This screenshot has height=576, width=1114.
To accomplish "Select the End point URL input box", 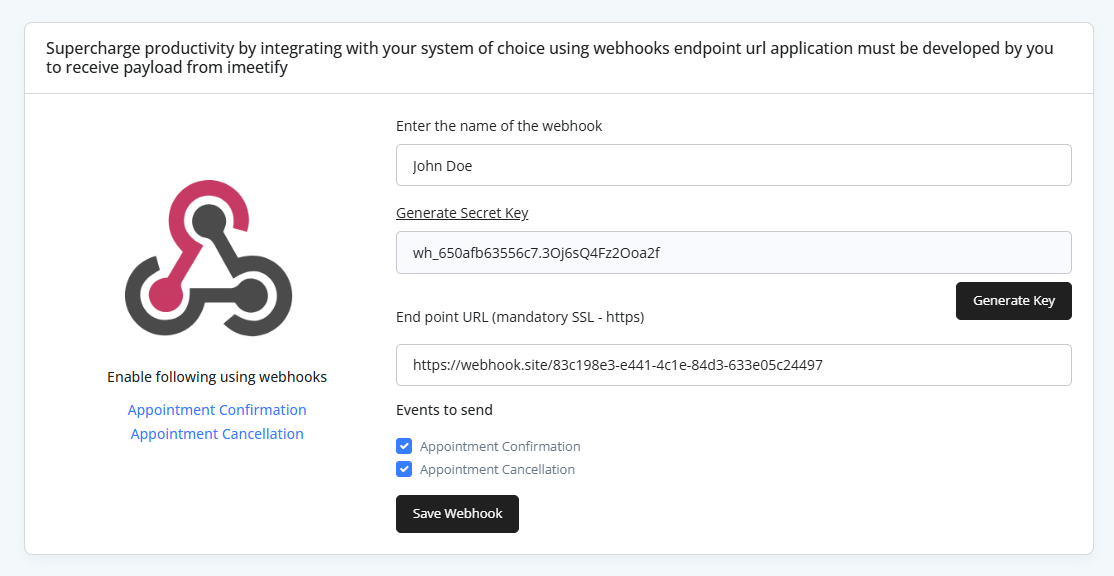I will pyautogui.click(x=733, y=365).
